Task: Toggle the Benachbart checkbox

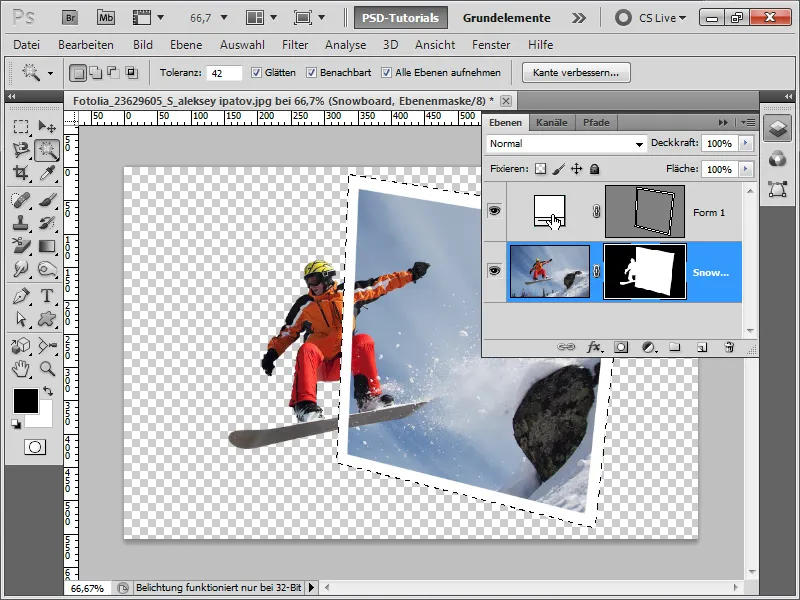Action: click(311, 73)
